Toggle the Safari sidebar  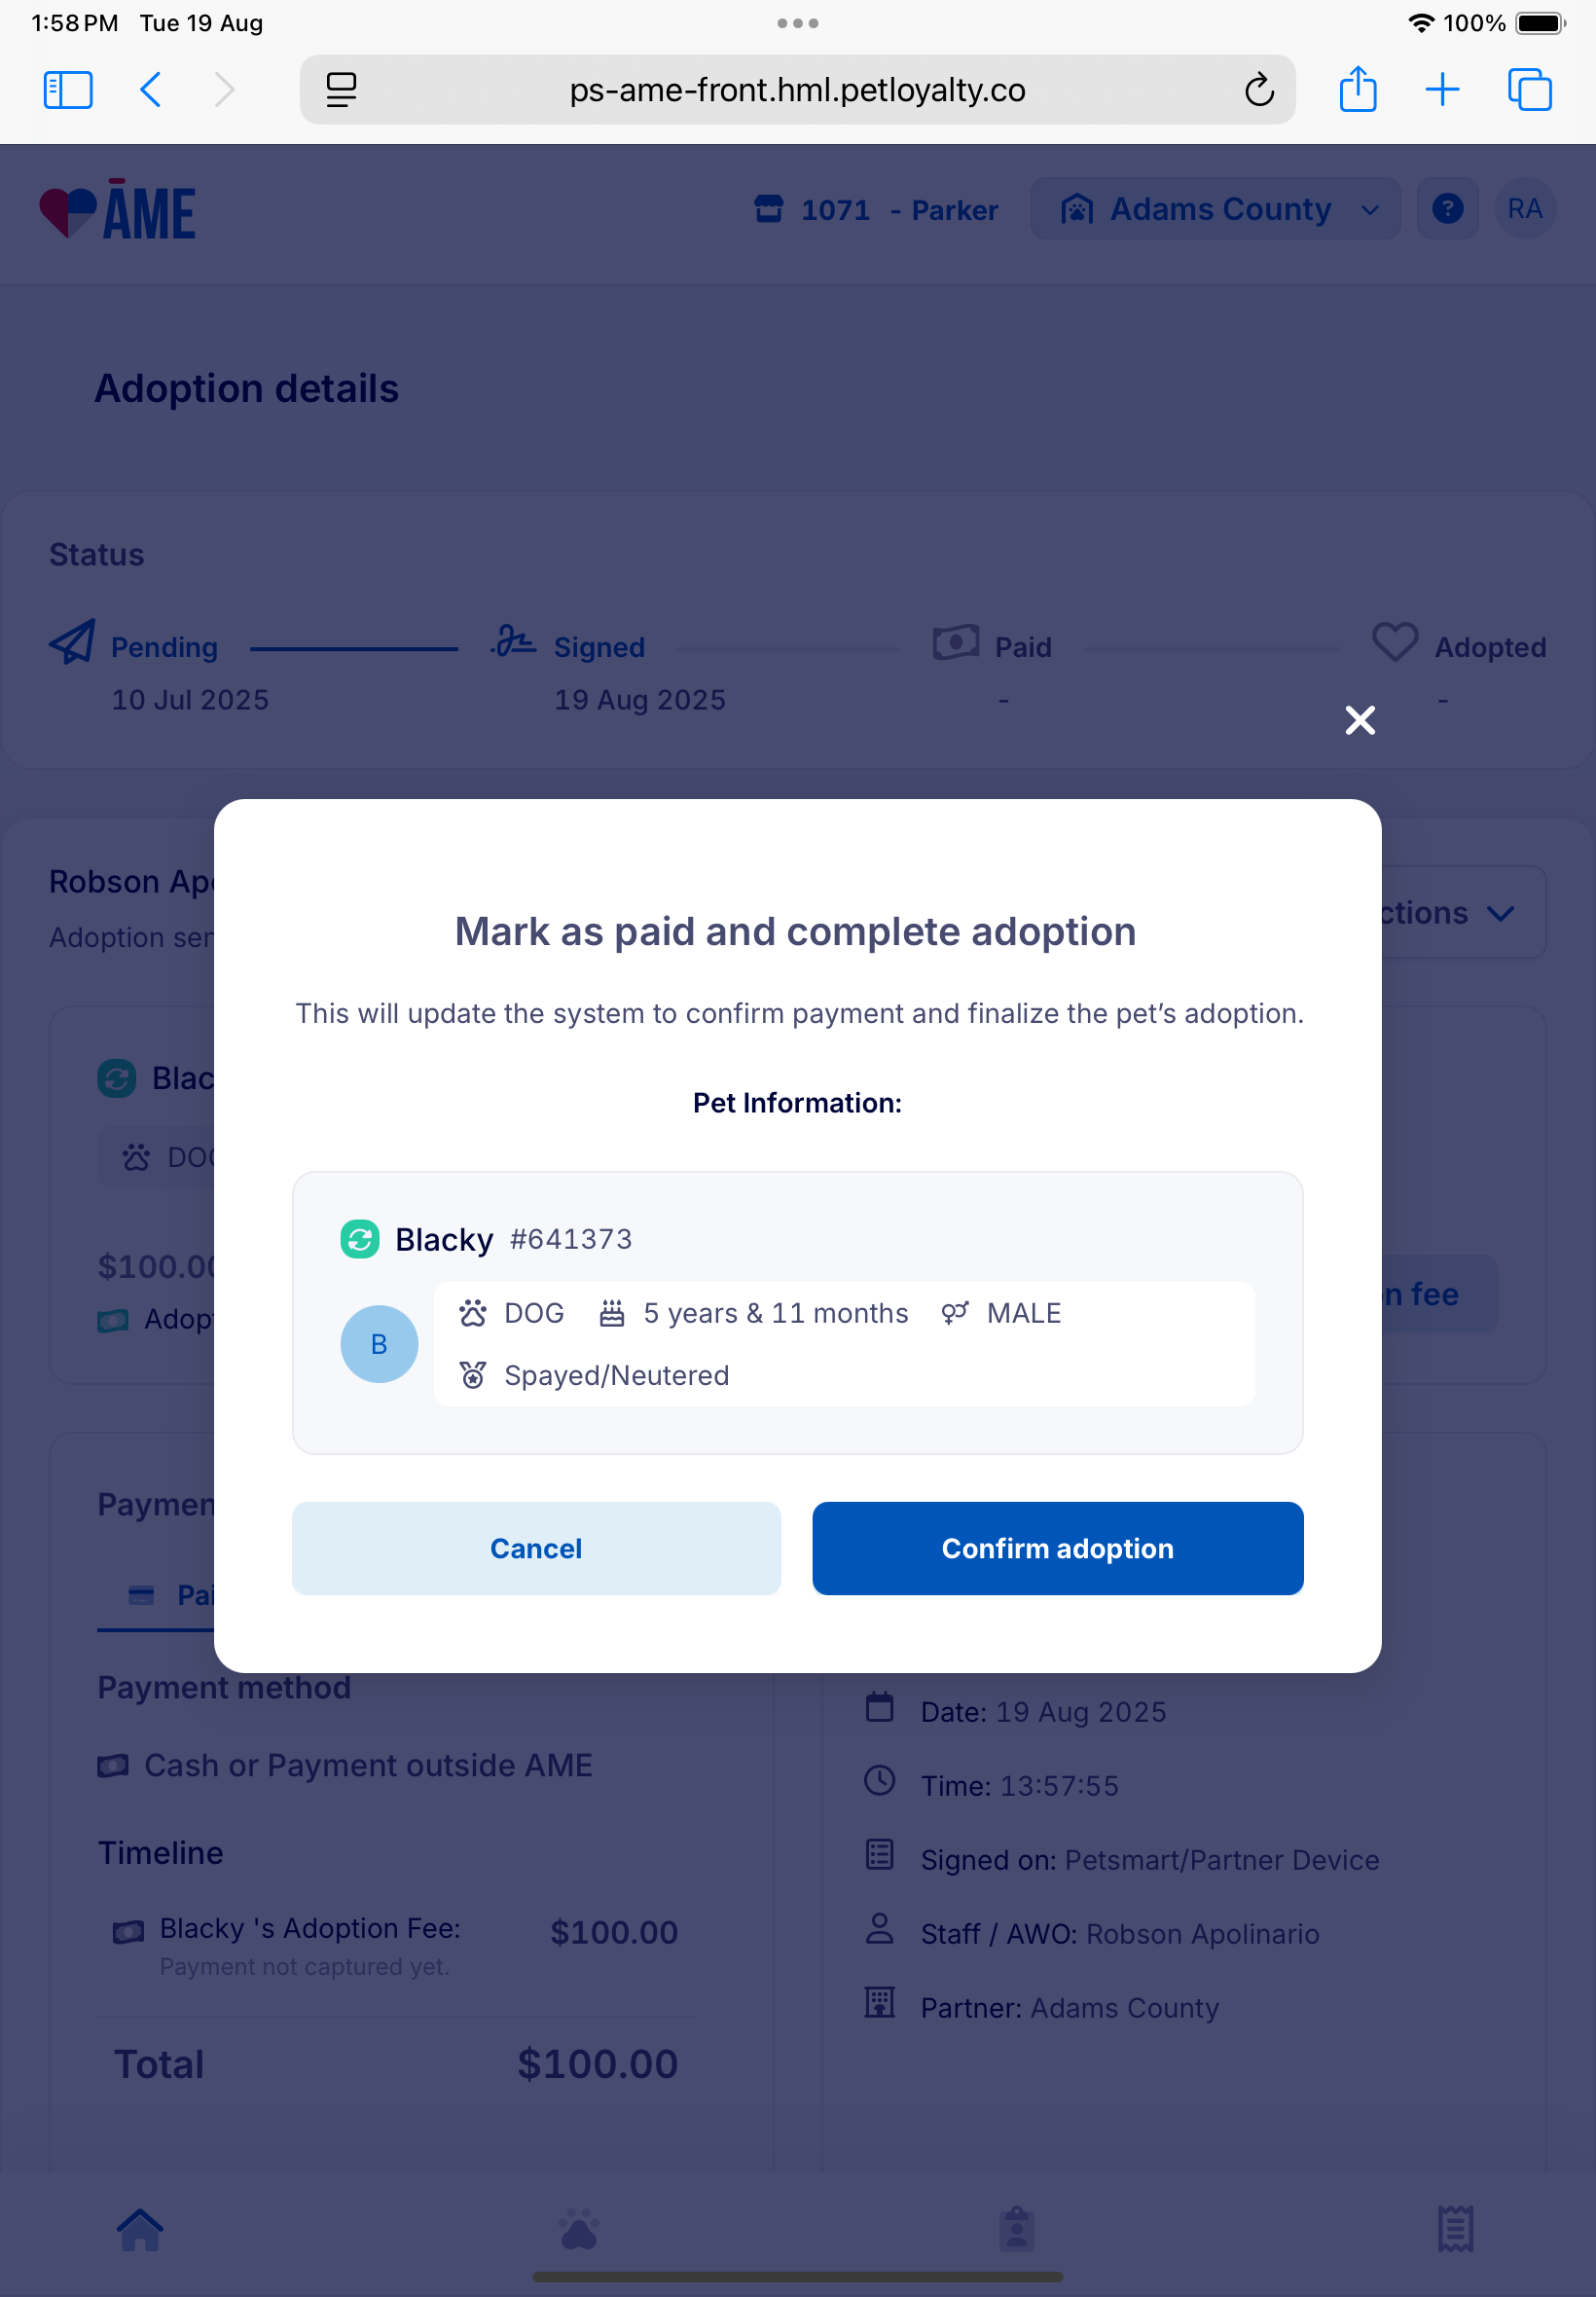(67, 89)
